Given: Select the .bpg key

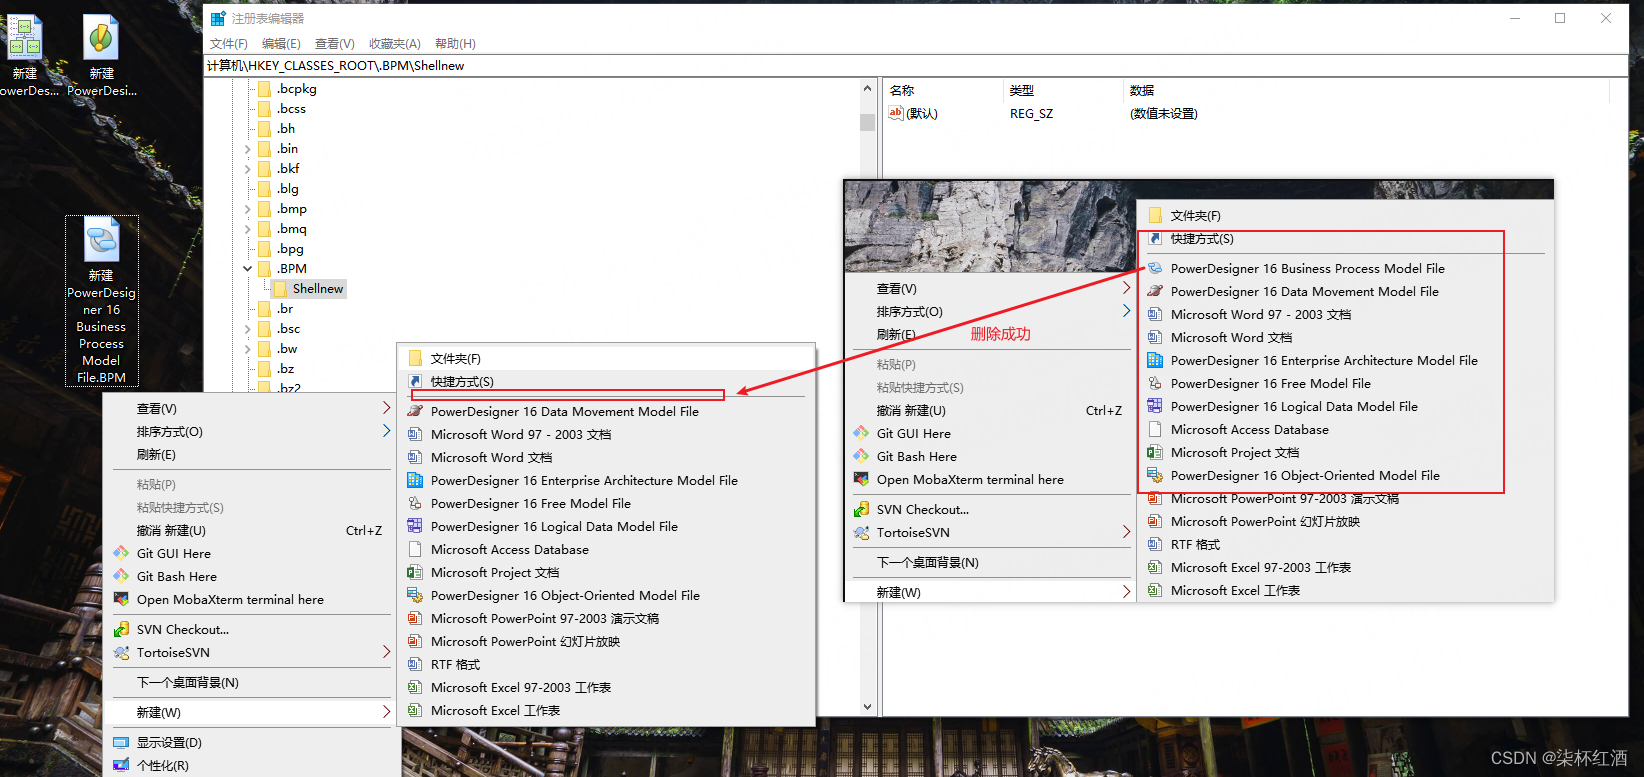Looking at the screenshot, I should (290, 249).
